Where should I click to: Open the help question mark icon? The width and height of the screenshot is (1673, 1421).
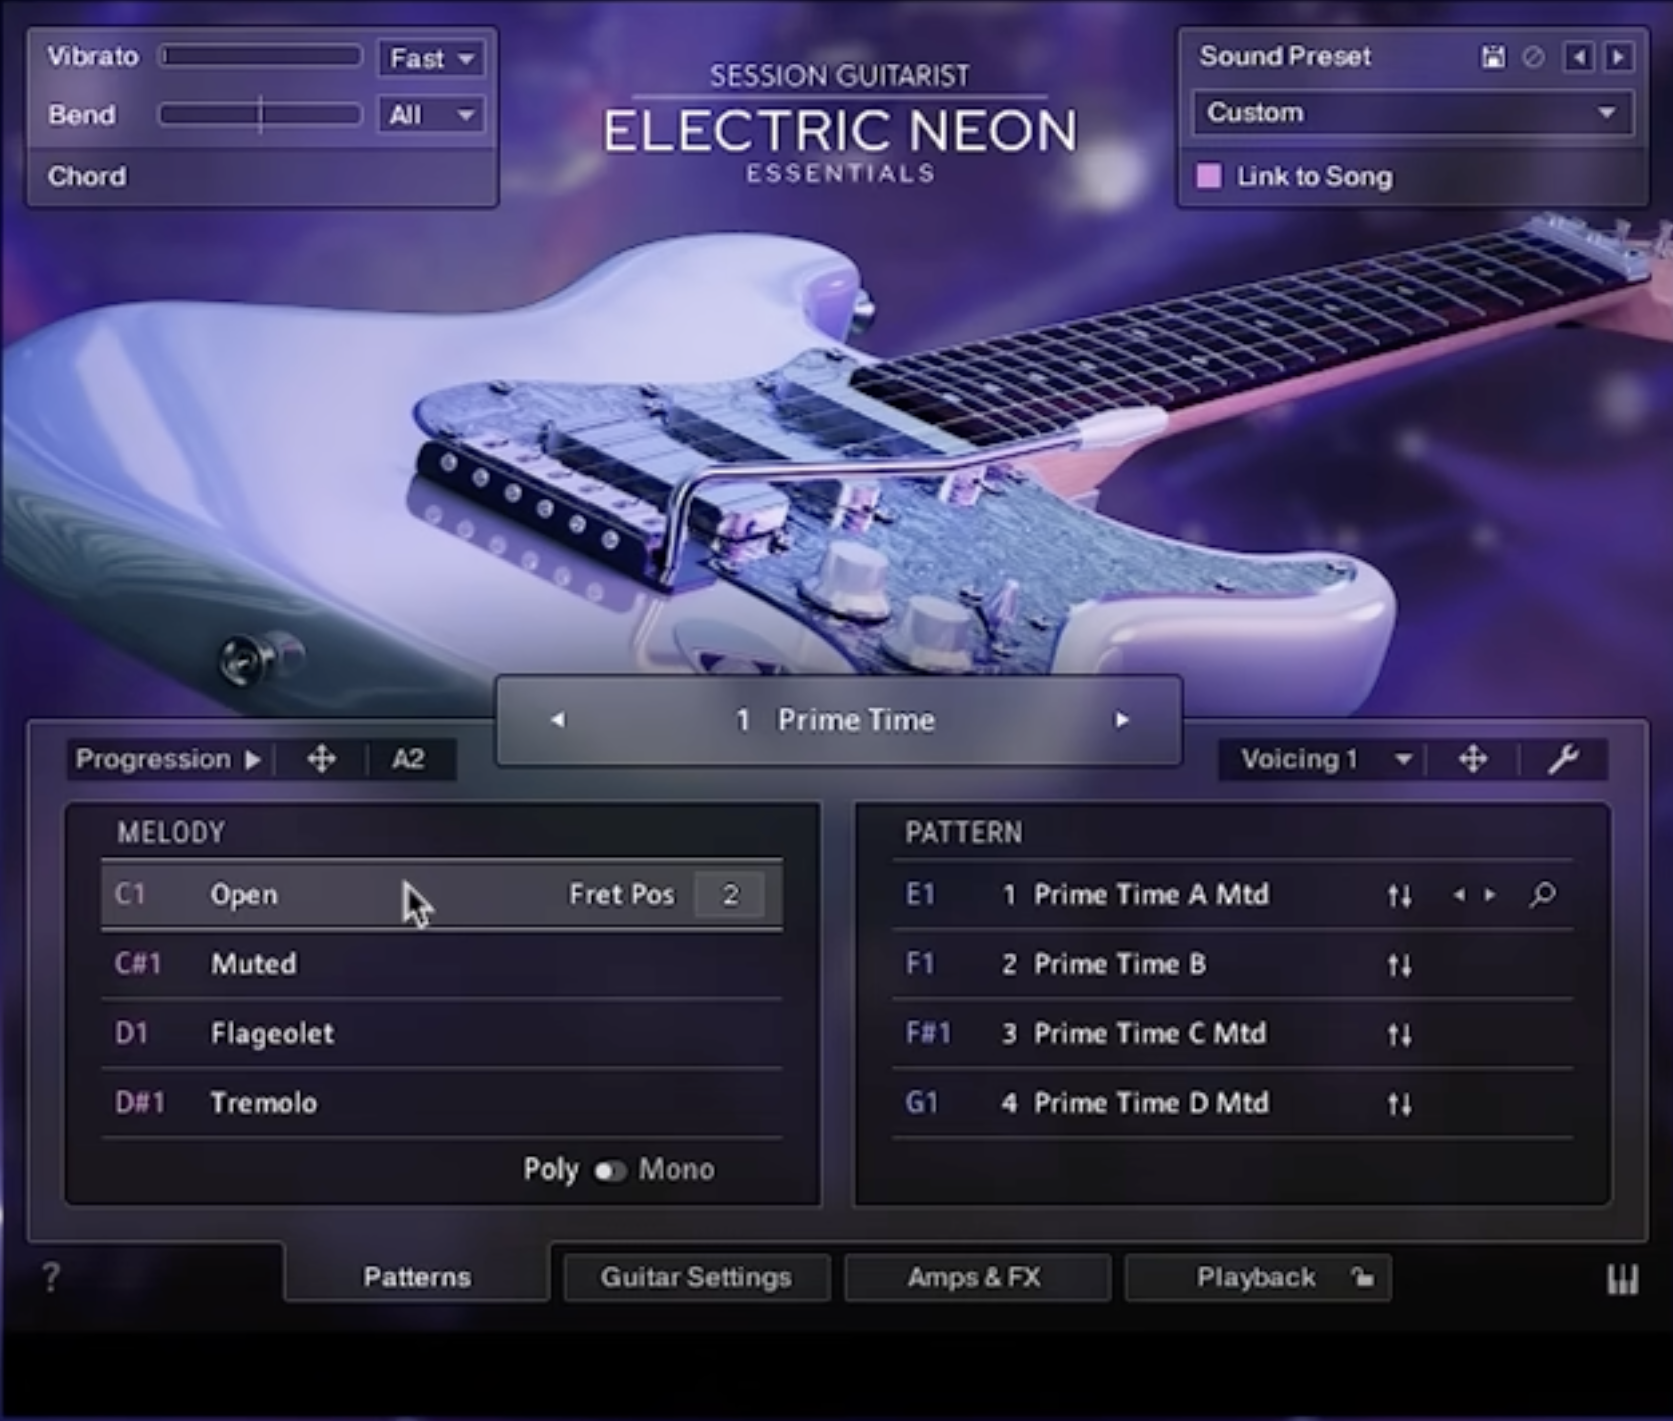click(x=51, y=1277)
